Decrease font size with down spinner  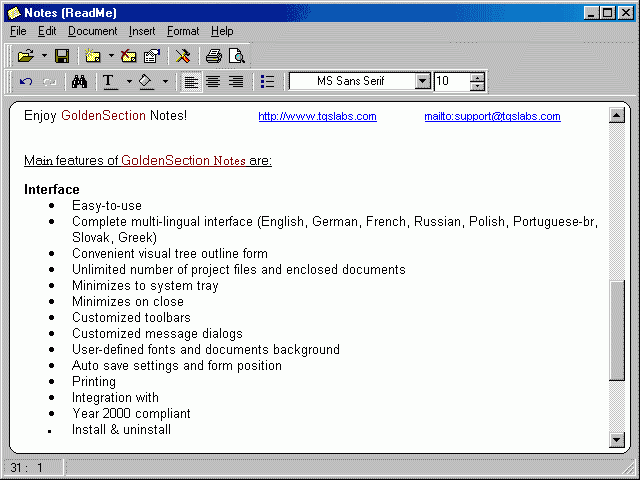[477, 86]
